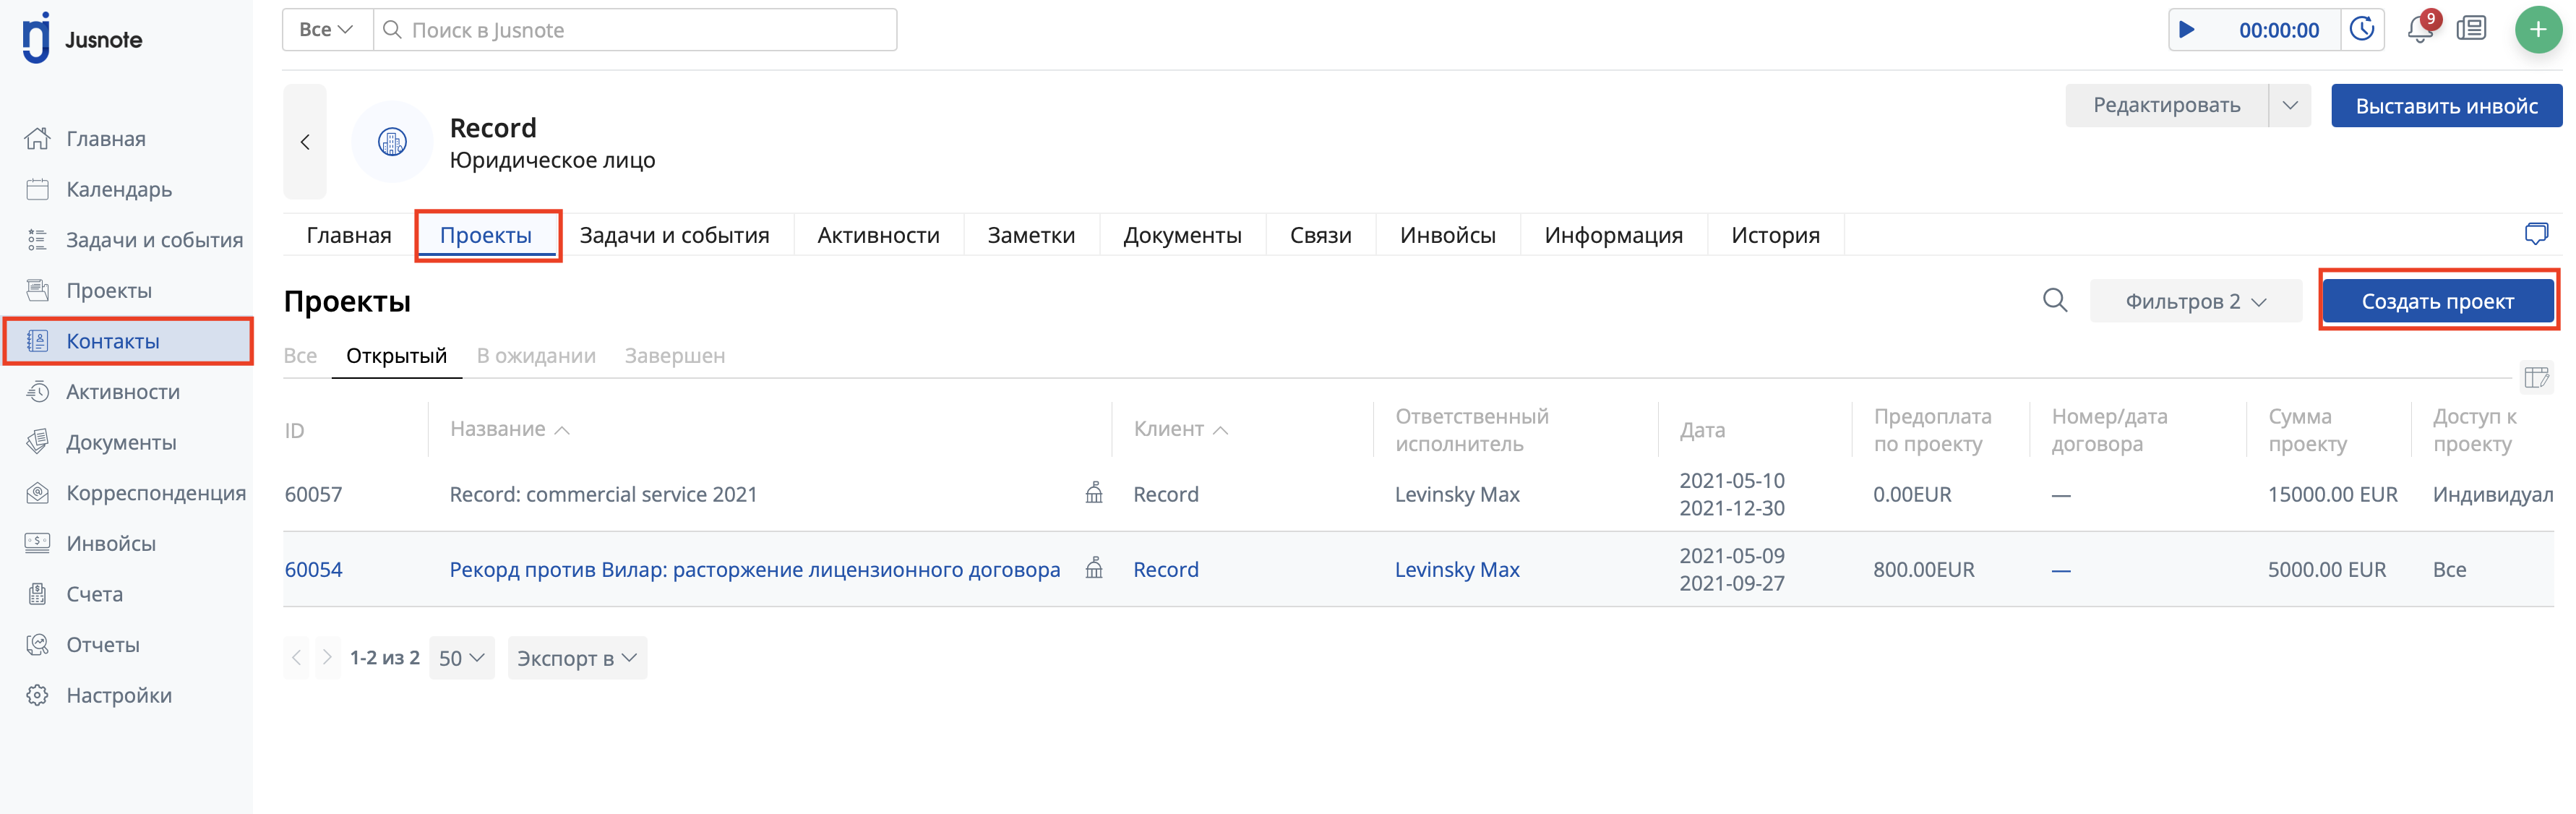Select В ожидании status filter

tap(536, 356)
